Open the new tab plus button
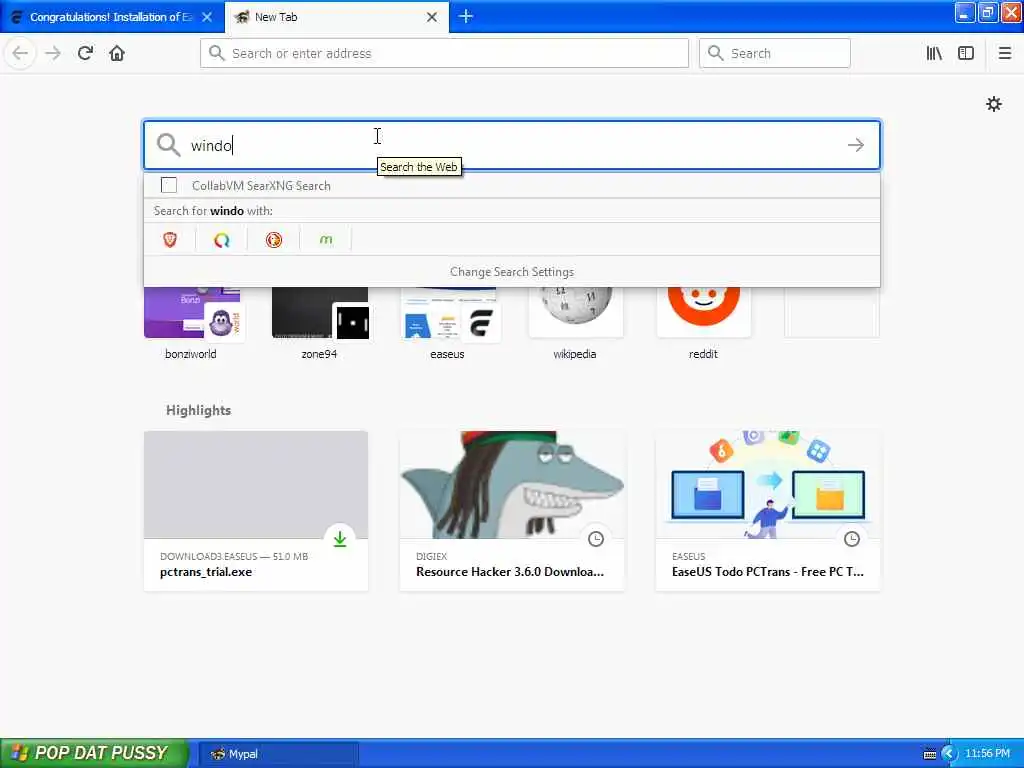Image resolution: width=1024 pixels, height=768 pixels. point(466,16)
